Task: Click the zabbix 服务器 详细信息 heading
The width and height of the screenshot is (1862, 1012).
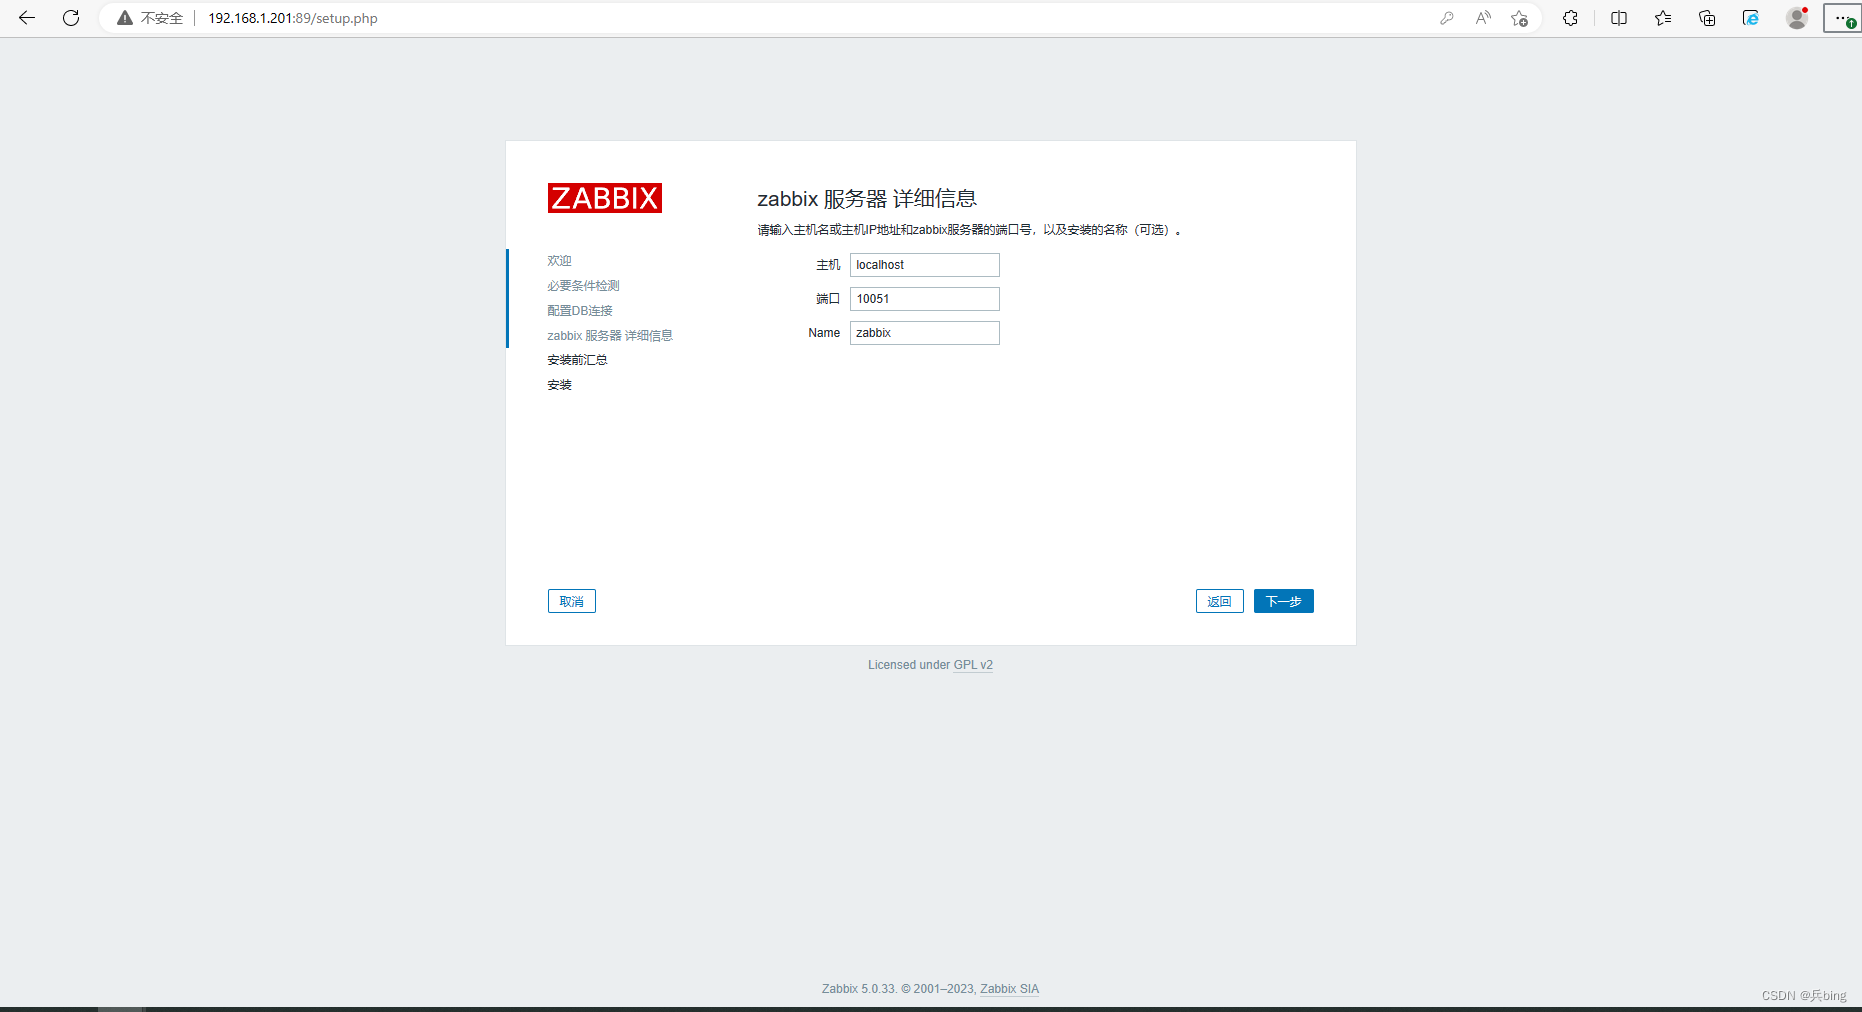Action: point(867,199)
